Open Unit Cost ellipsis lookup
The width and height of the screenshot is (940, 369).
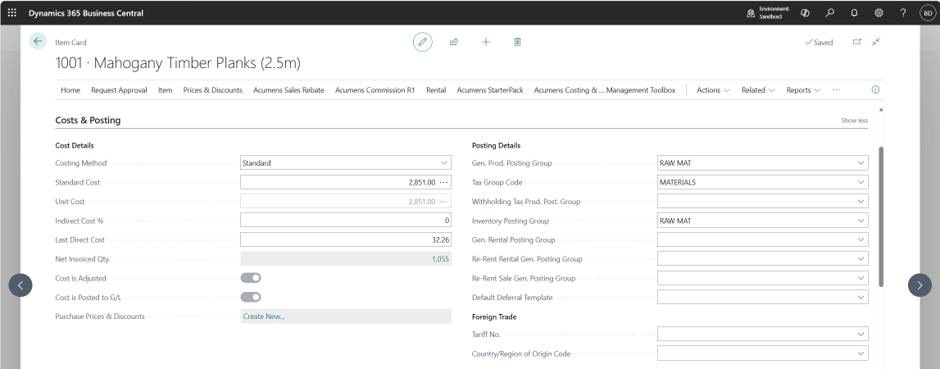444,202
